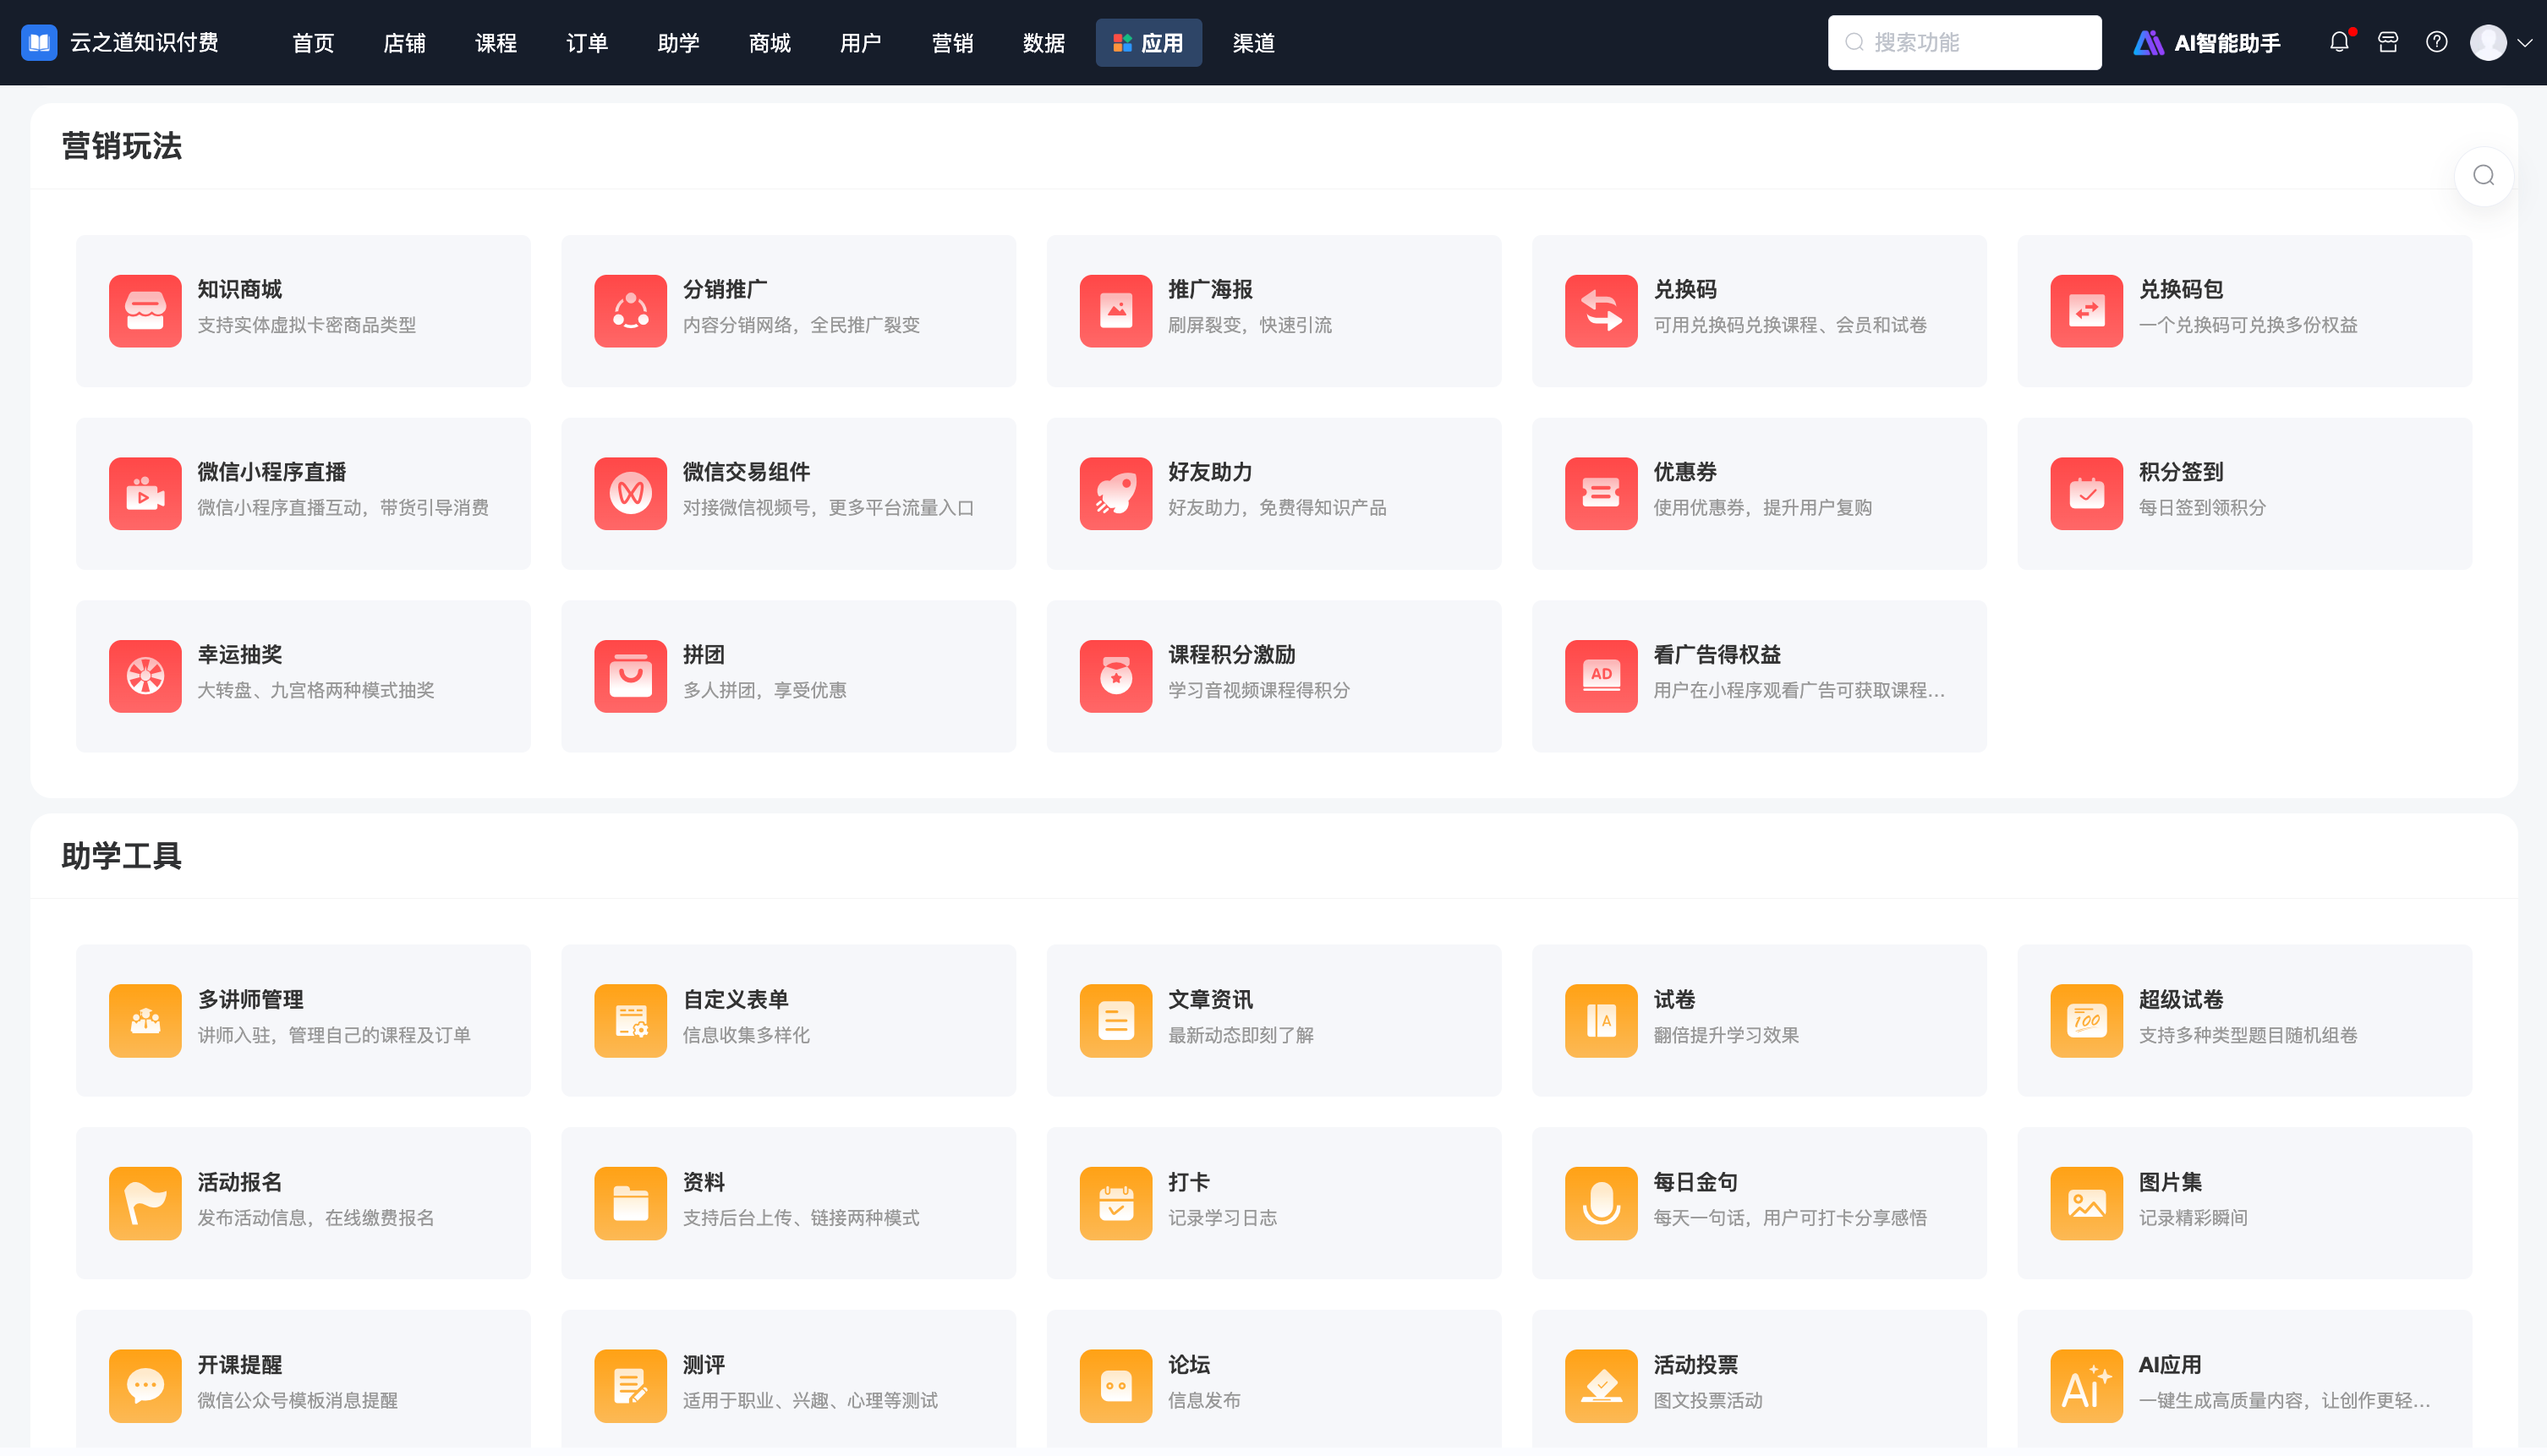Image resolution: width=2547 pixels, height=1456 pixels.
Task: Click the 测评 assessment icon
Action: pyautogui.click(x=630, y=1387)
